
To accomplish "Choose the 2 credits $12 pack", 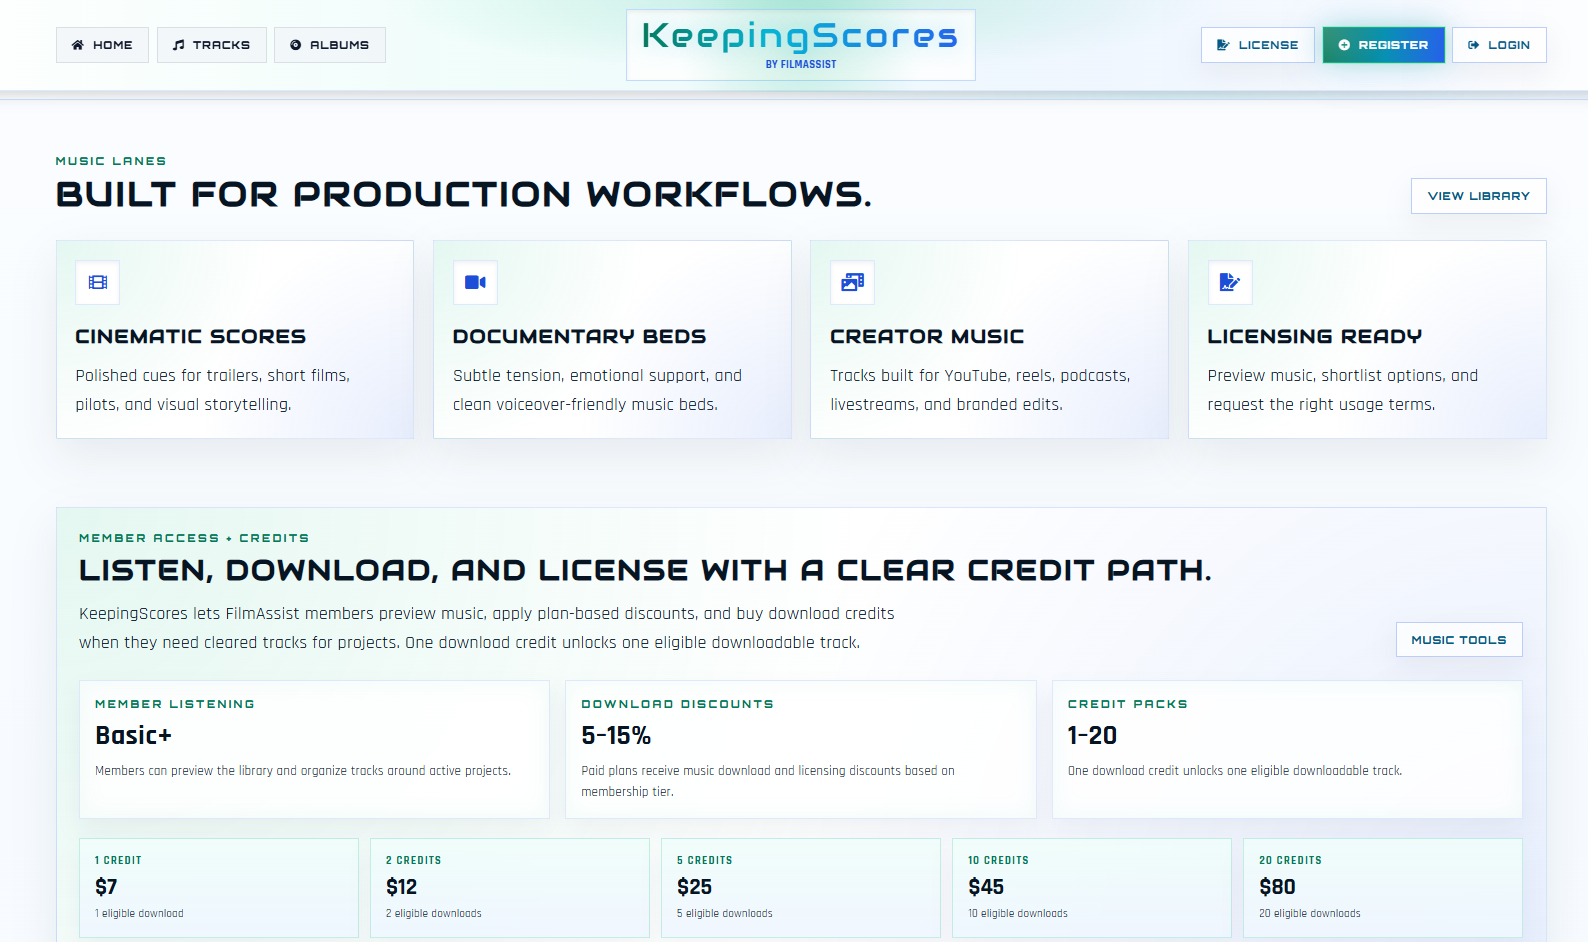I will (510, 888).
